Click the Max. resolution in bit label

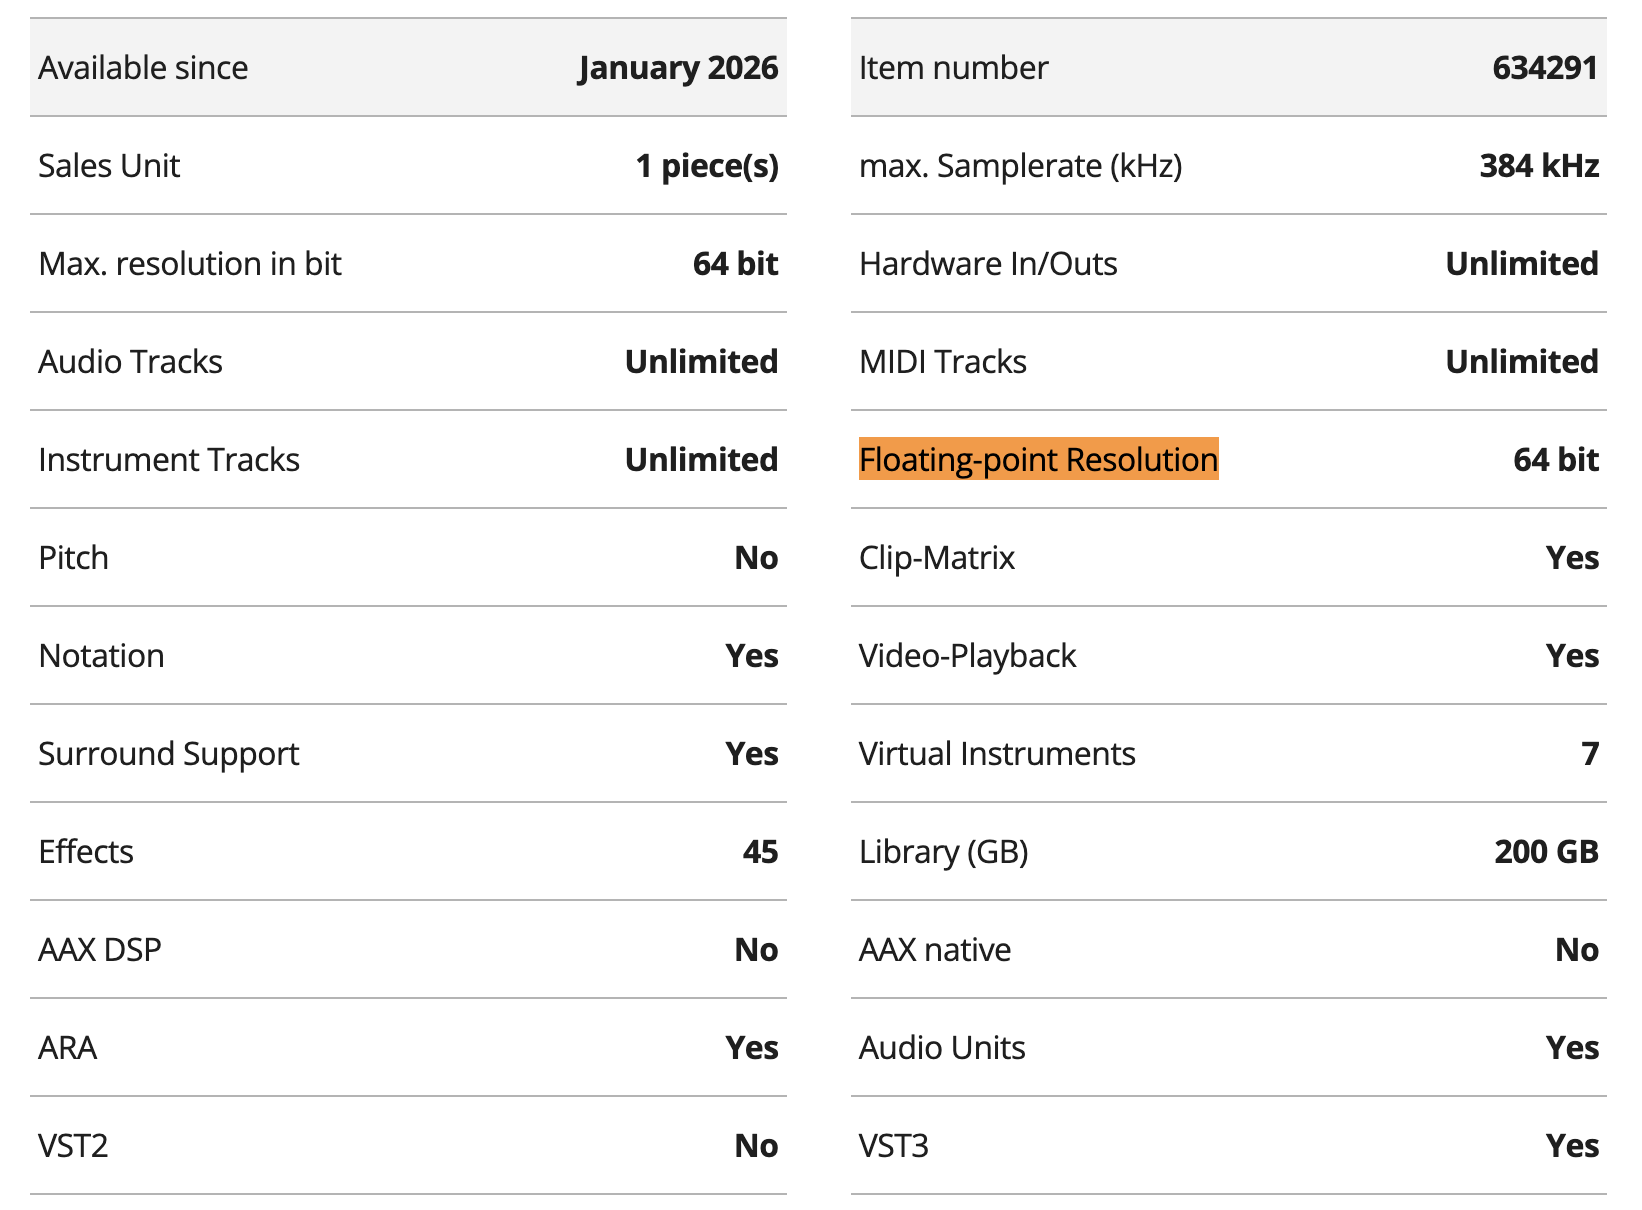(x=190, y=264)
